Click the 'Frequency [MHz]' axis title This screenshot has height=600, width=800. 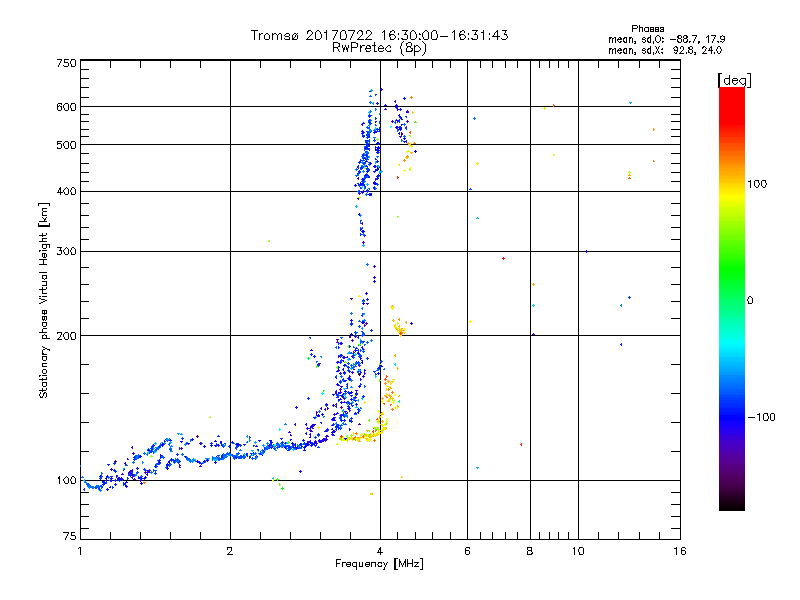(379, 564)
